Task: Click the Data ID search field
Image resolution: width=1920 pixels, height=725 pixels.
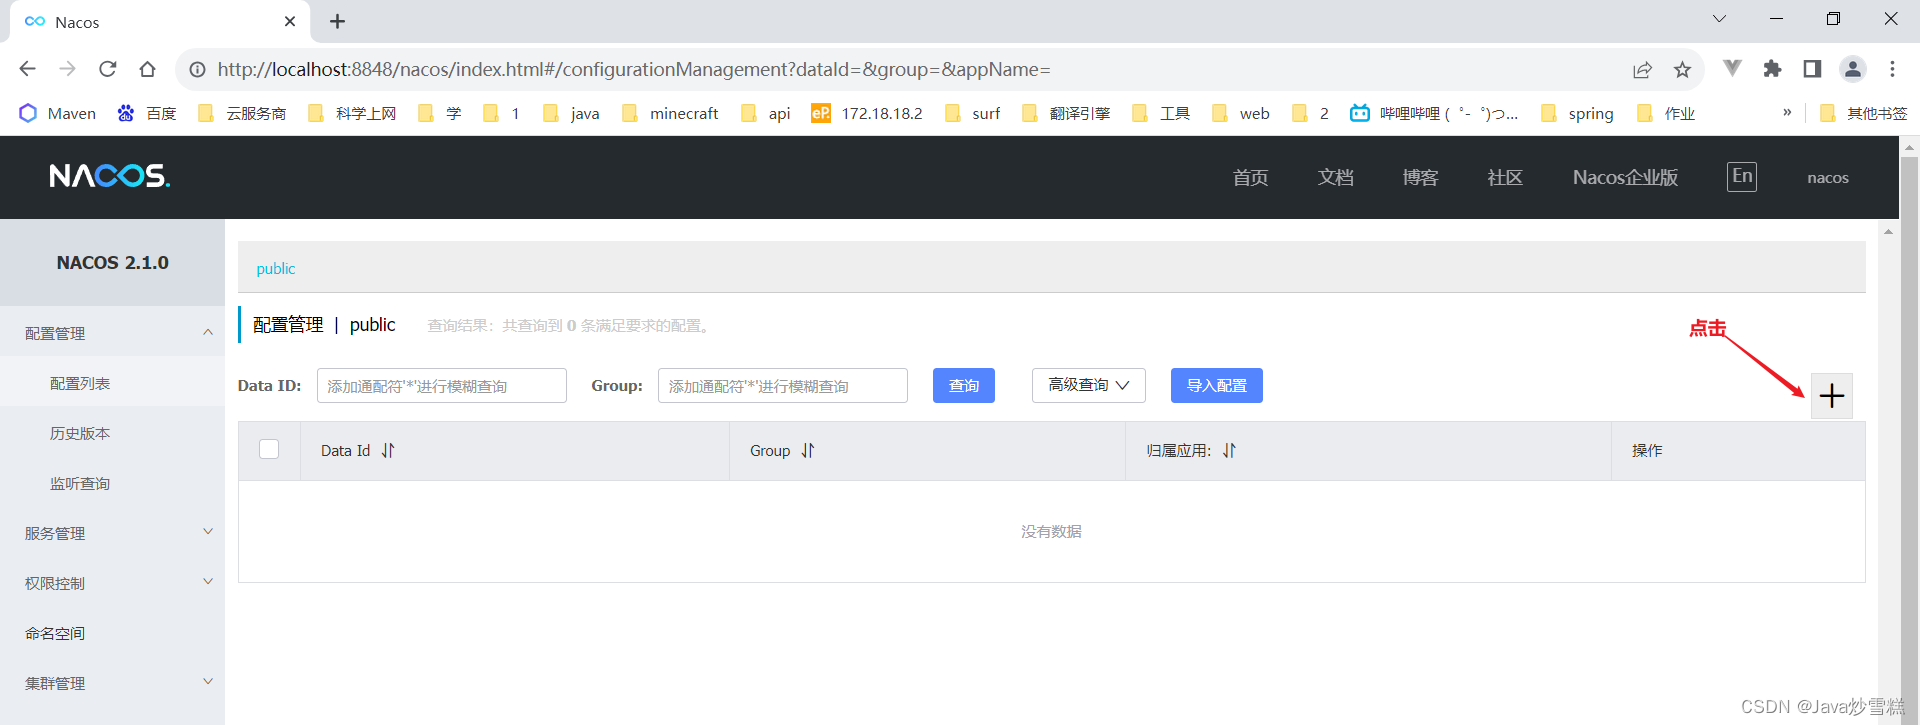Action: [442, 385]
